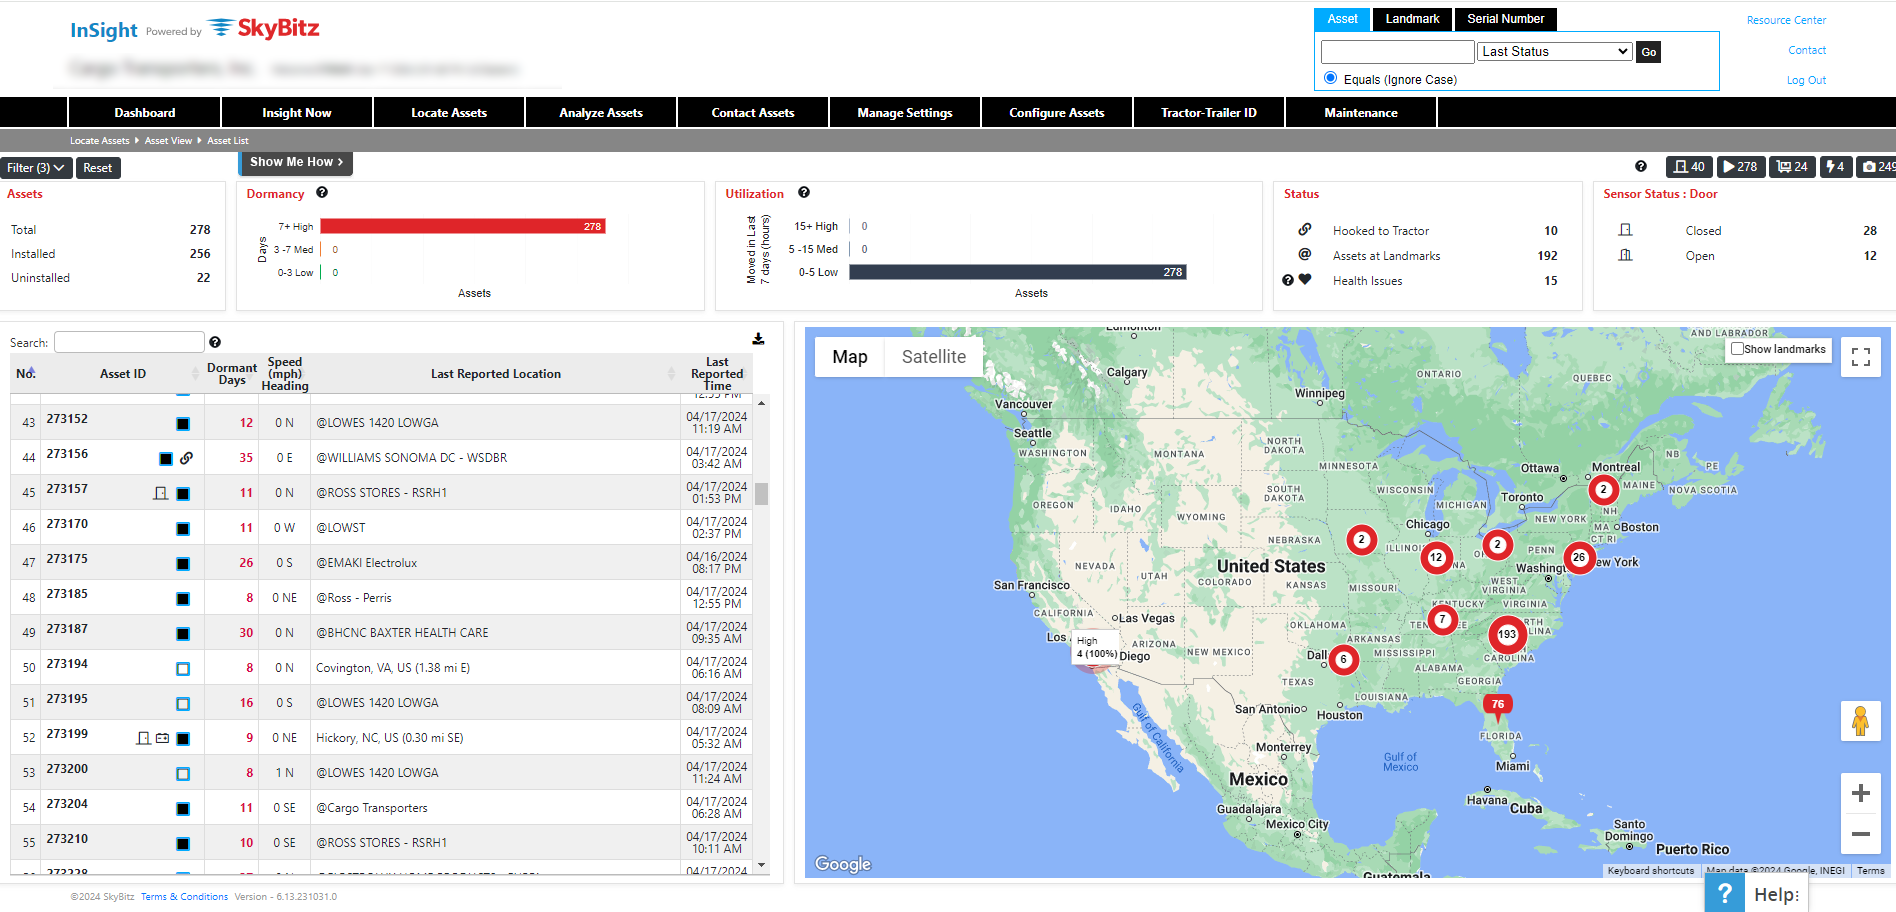The image size is (1896, 912).
Task: Open the Last Status dropdown
Action: pyautogui.click(x=1555, y=52)
